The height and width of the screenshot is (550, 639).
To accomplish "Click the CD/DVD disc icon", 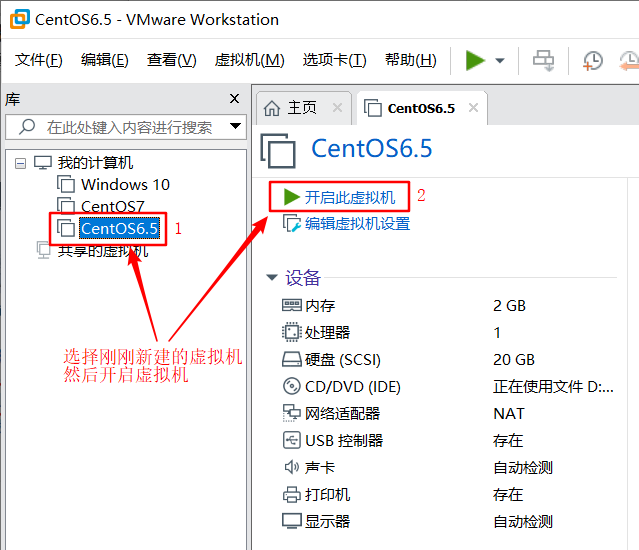I will click(292, 386).
